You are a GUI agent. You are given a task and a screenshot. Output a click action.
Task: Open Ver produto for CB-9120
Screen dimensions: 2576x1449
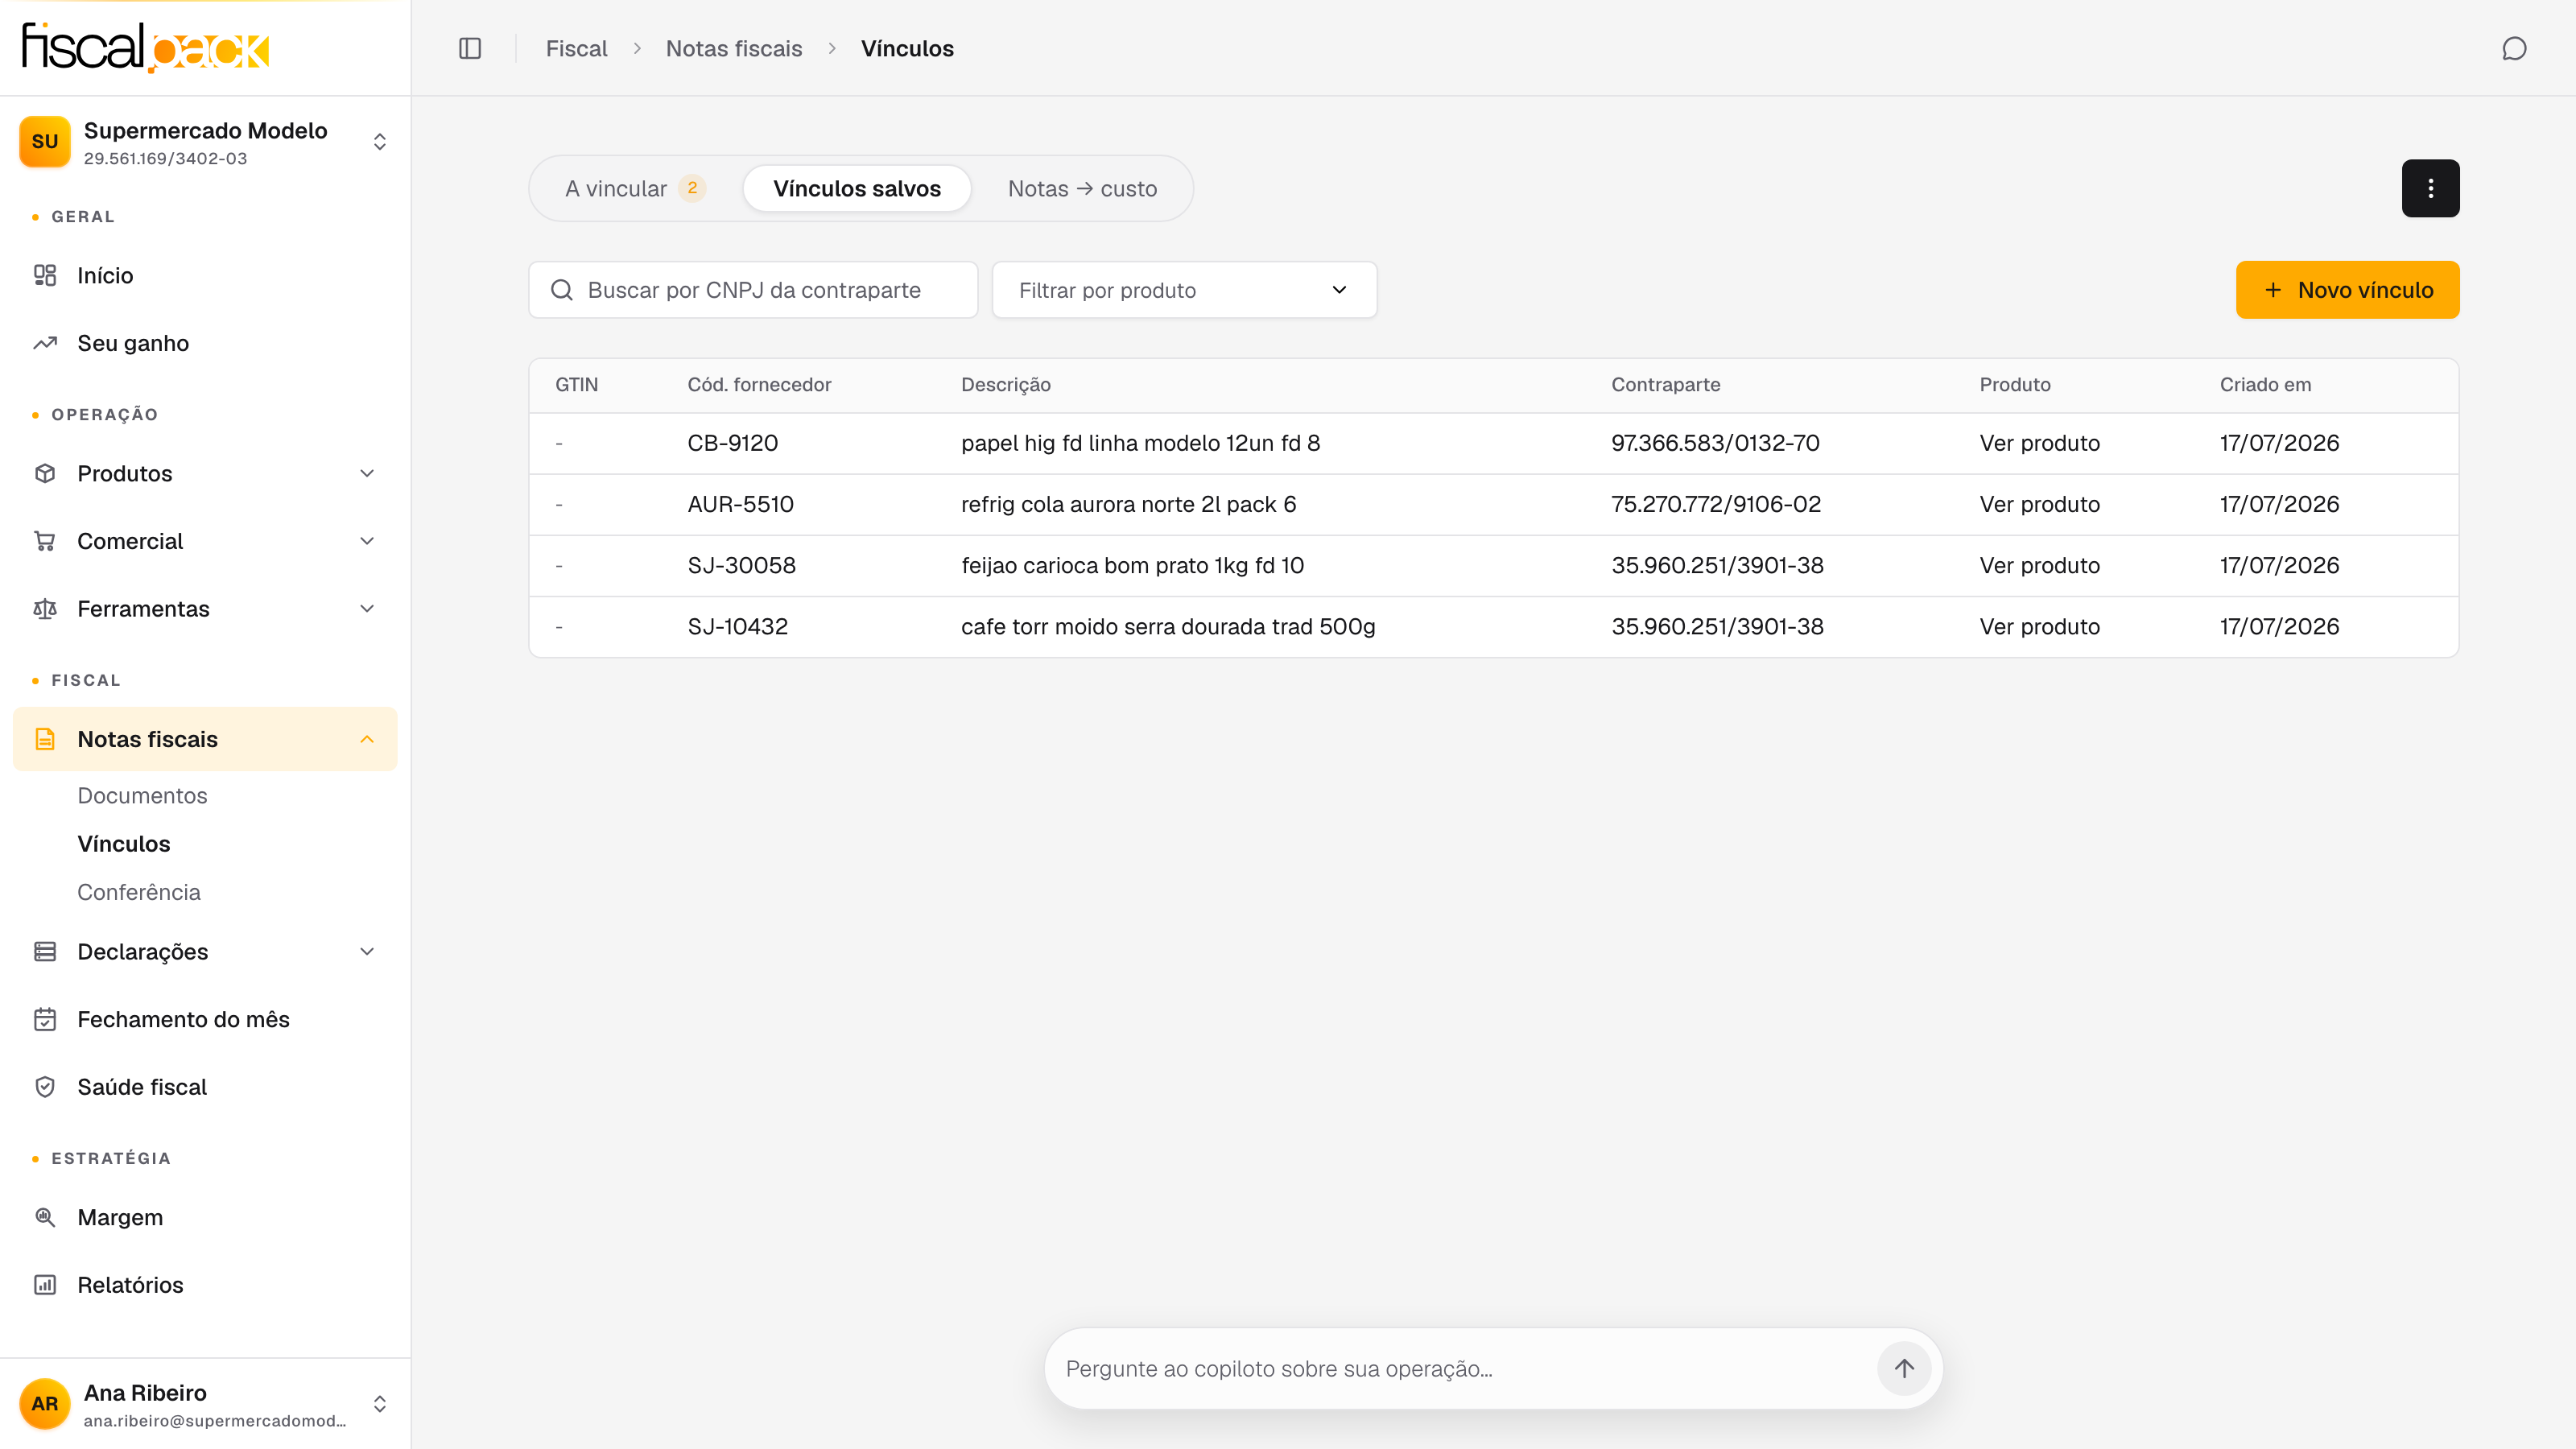point(2039,443)
